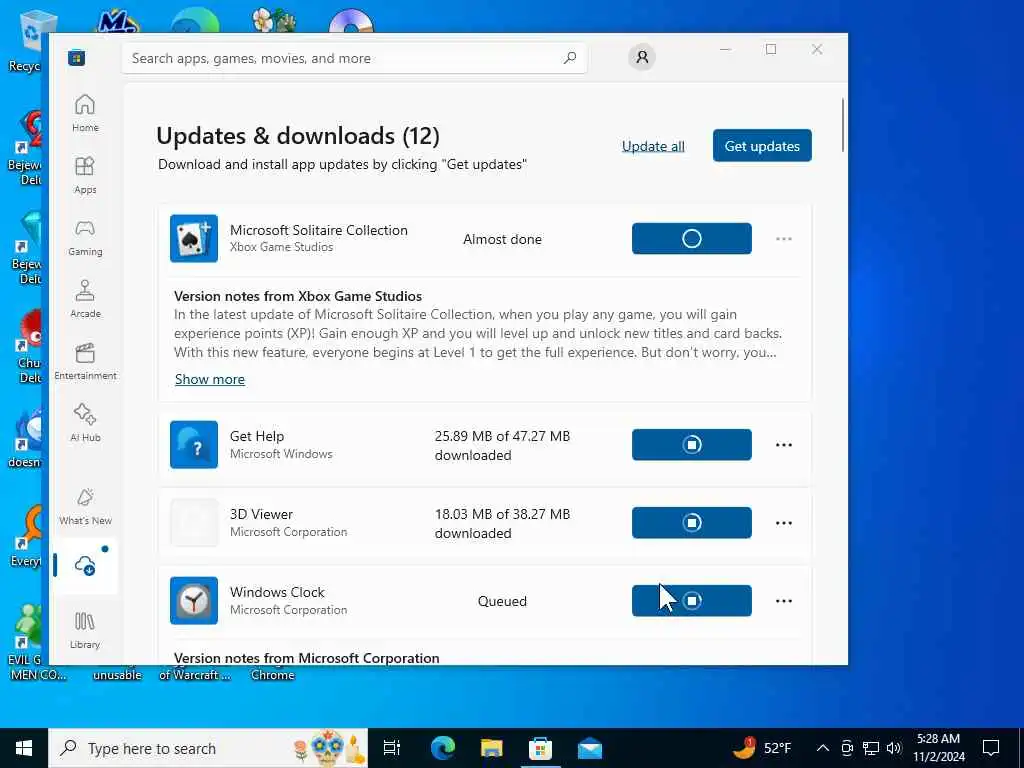Click the network tray icon

click(871, 748)
